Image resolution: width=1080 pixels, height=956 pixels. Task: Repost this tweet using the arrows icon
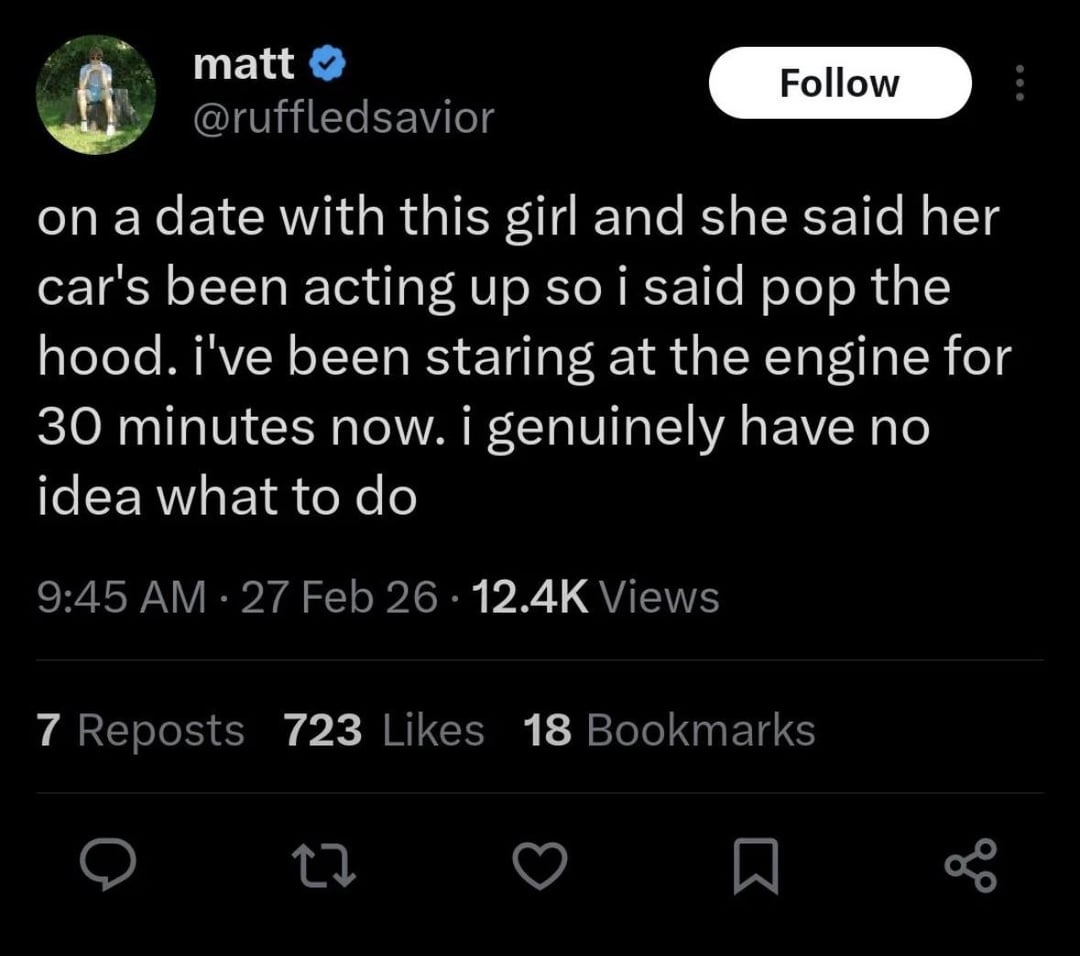(322, 865)
